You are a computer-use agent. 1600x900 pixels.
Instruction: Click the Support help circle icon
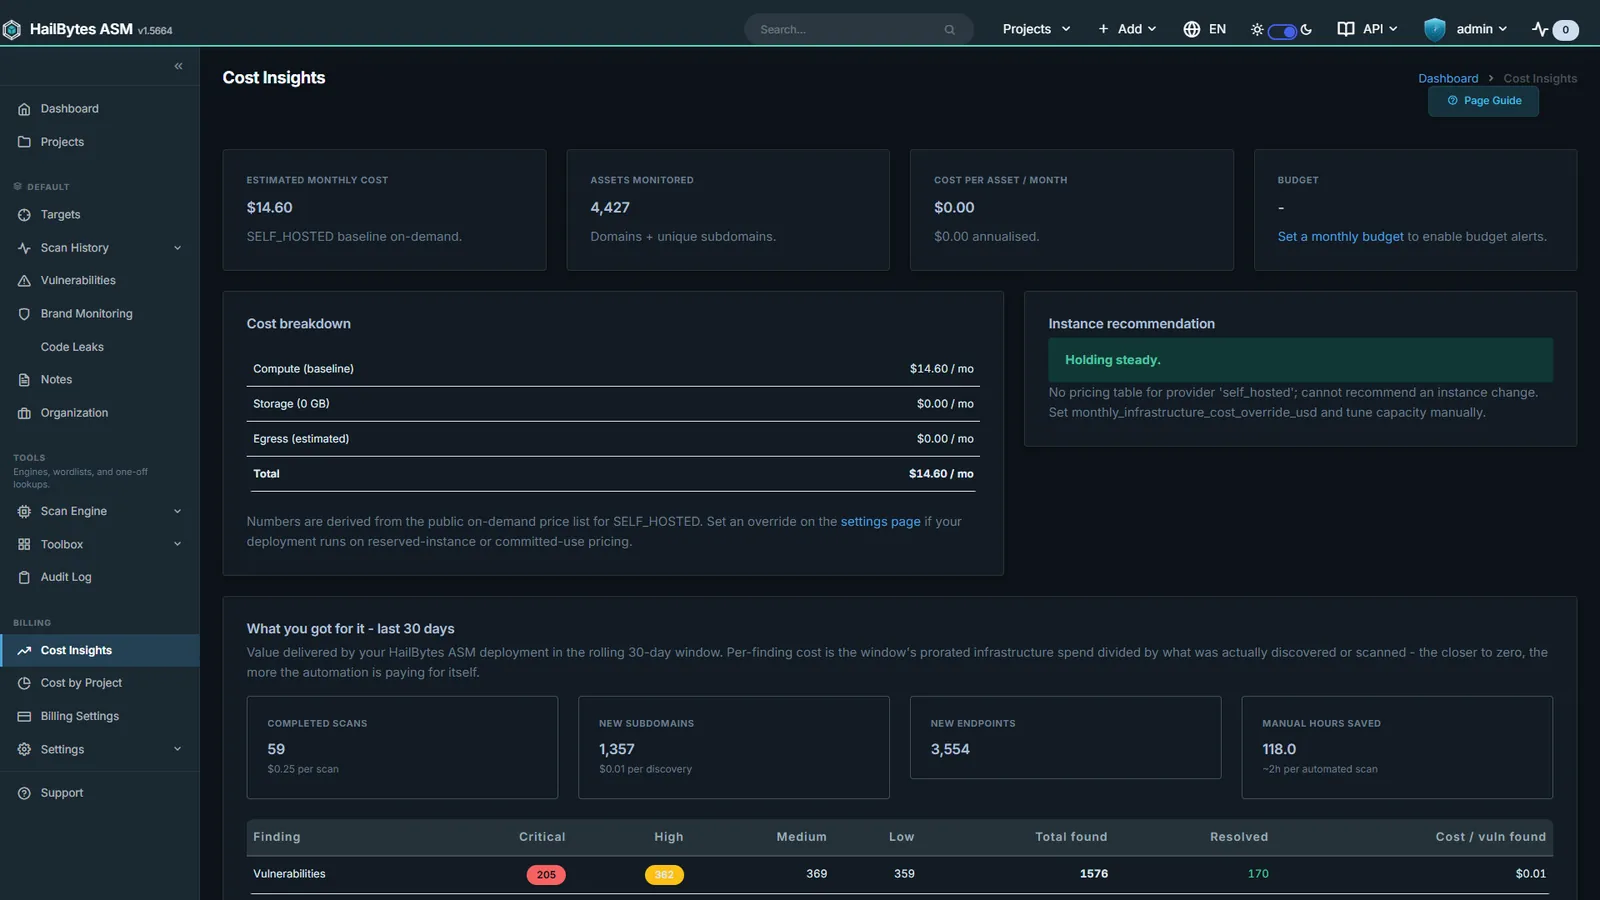pos(24,793)
